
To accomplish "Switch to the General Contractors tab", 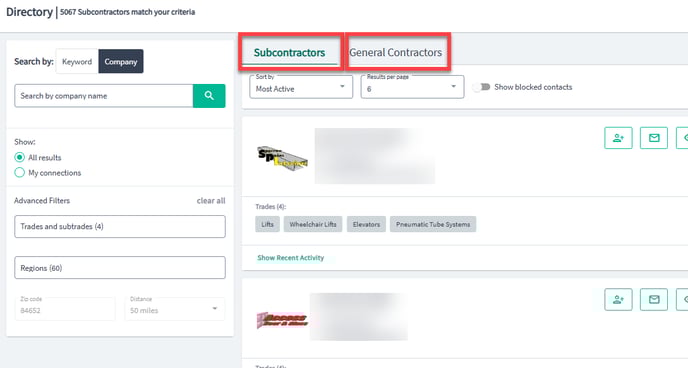I will pos(396,53).
